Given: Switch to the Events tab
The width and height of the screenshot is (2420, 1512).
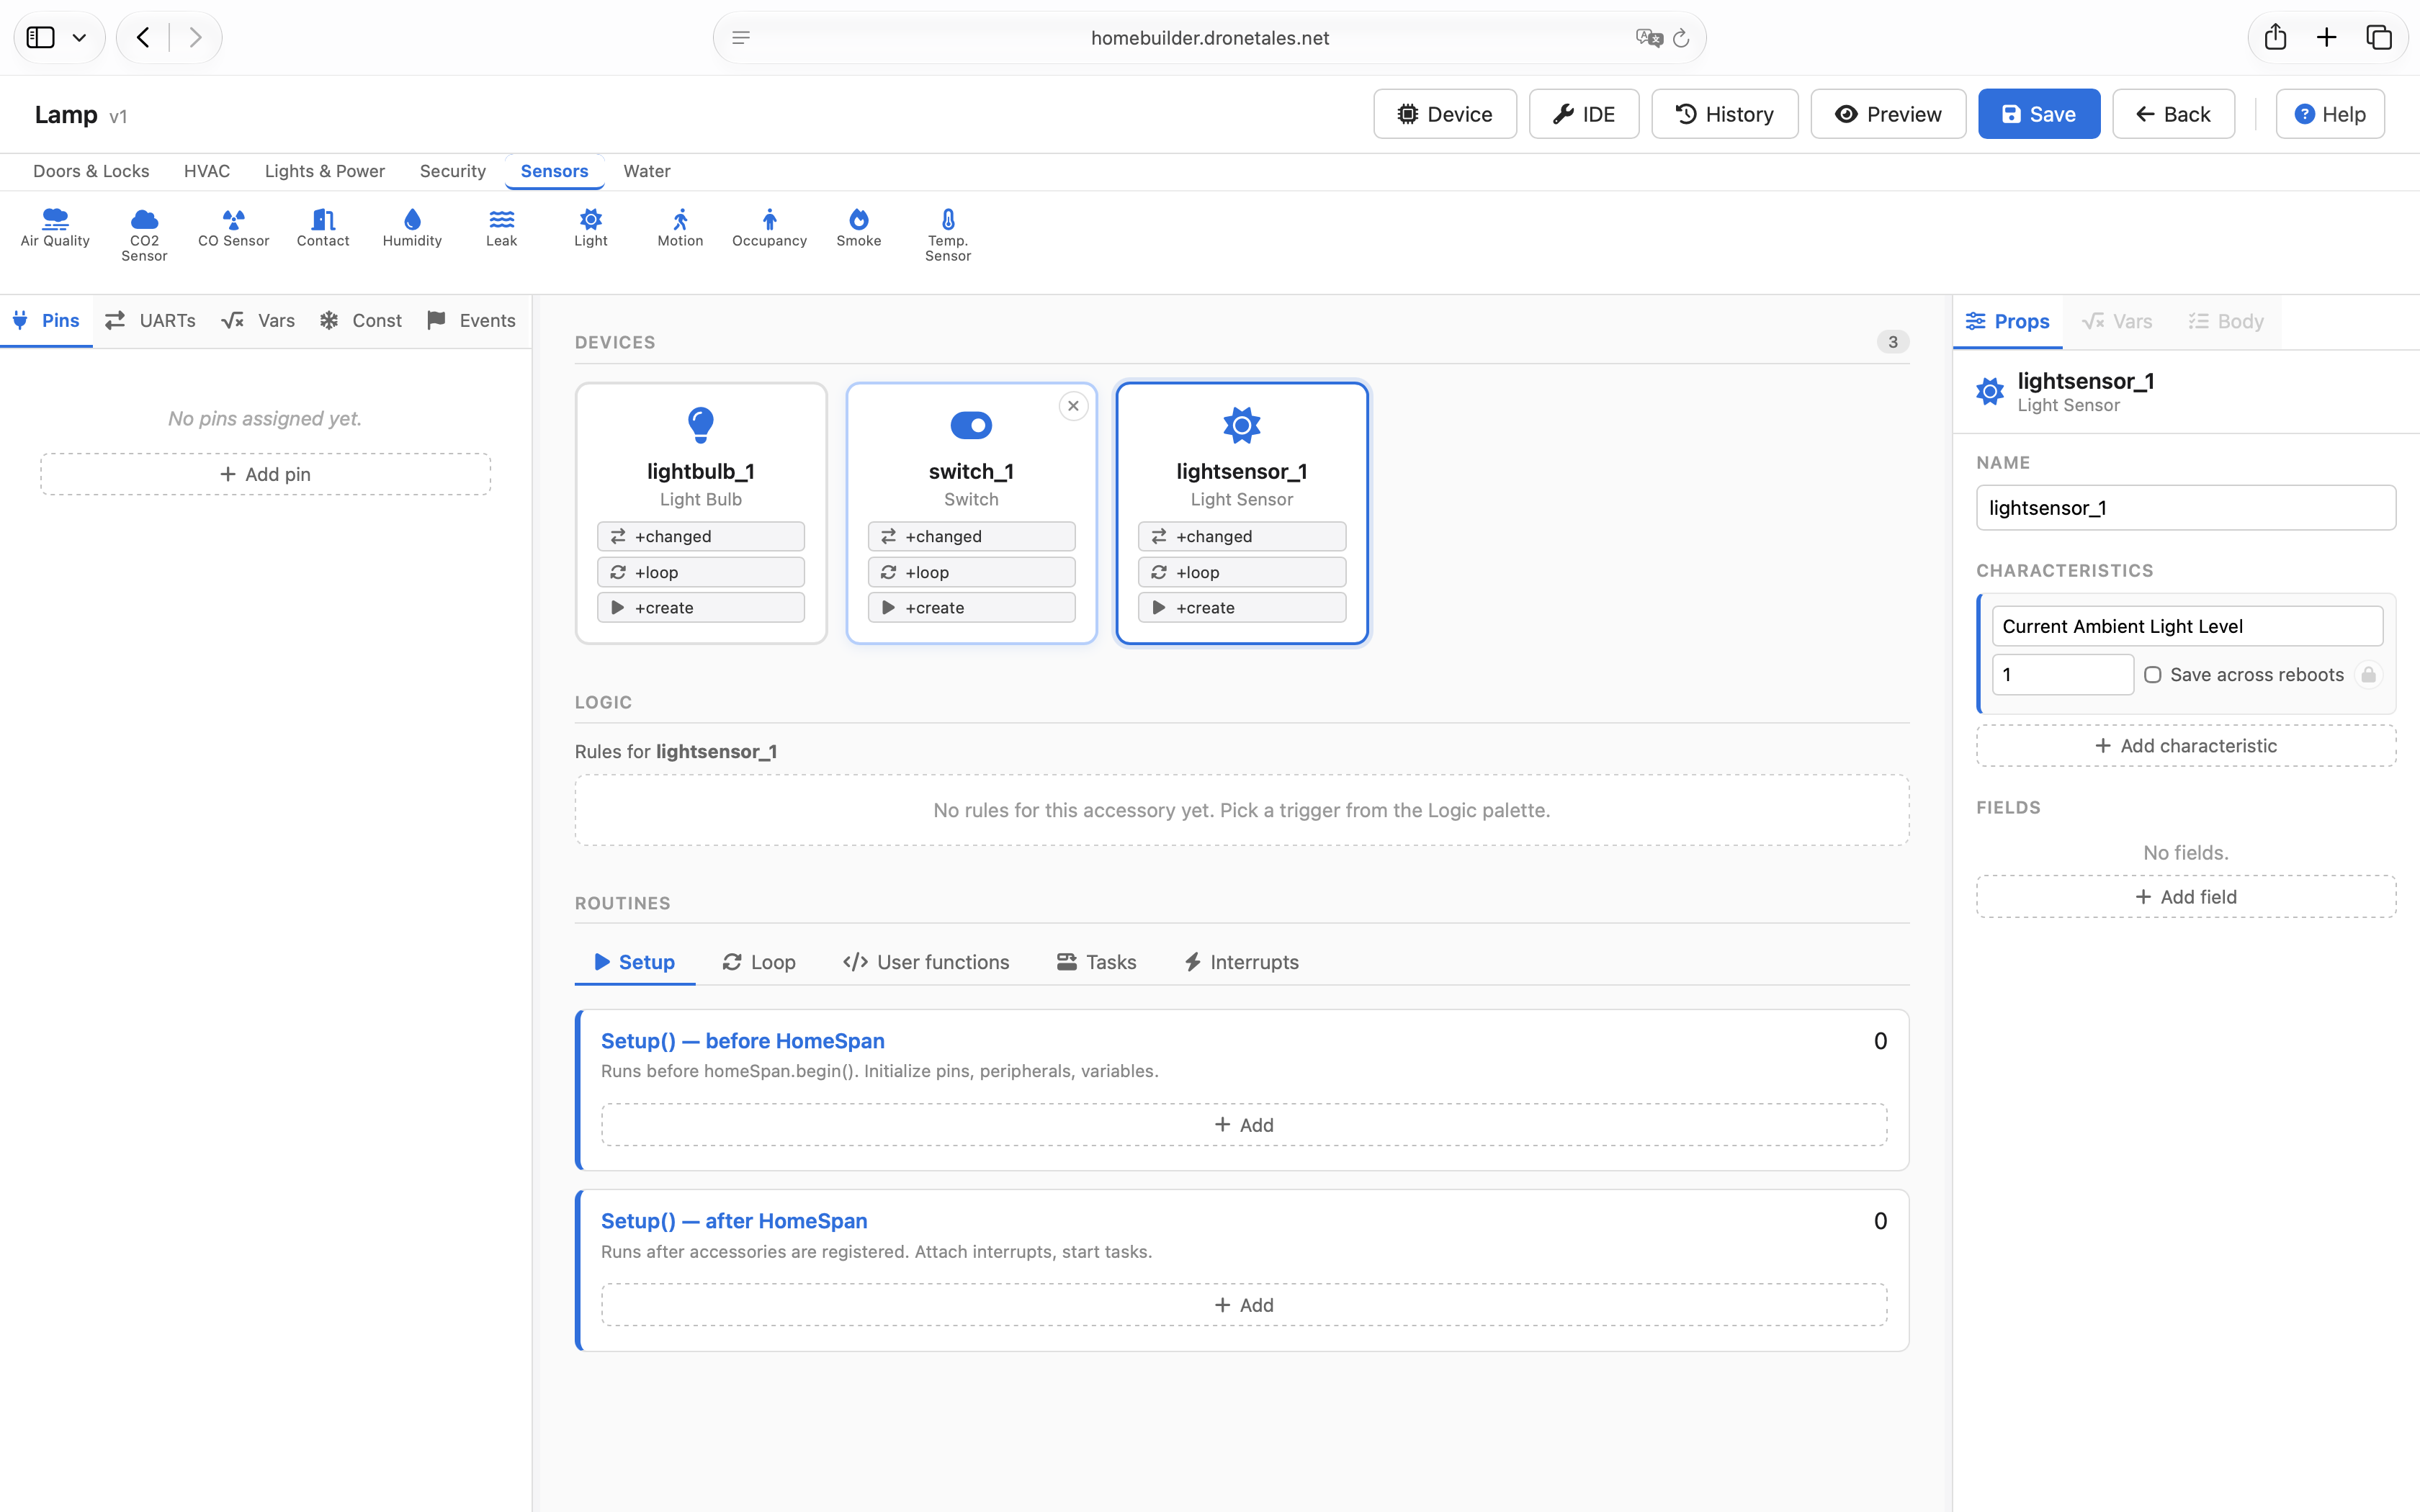Looking at the screenshot, I should pyautogui.click(x=472, y=321).
